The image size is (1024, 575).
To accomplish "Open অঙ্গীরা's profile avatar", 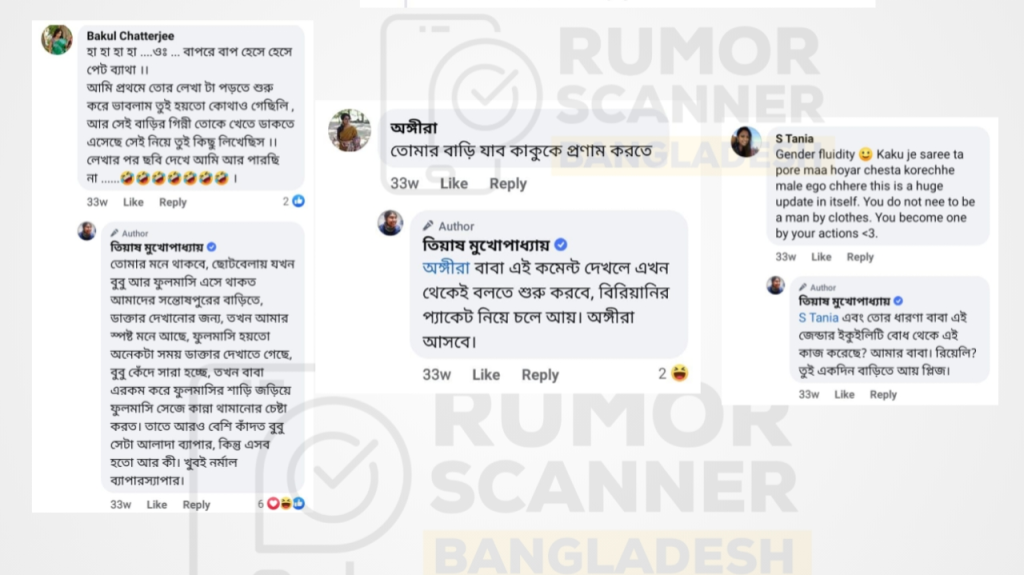I will click(349, 130).
